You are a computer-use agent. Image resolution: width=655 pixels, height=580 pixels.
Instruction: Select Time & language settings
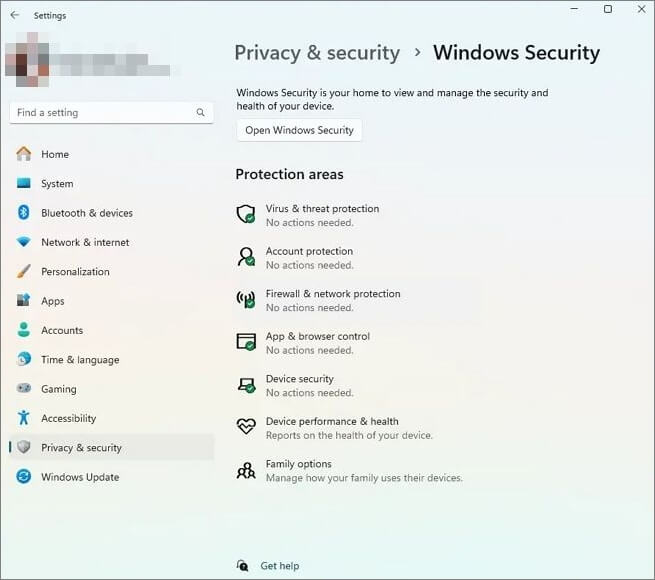(80, 360)
